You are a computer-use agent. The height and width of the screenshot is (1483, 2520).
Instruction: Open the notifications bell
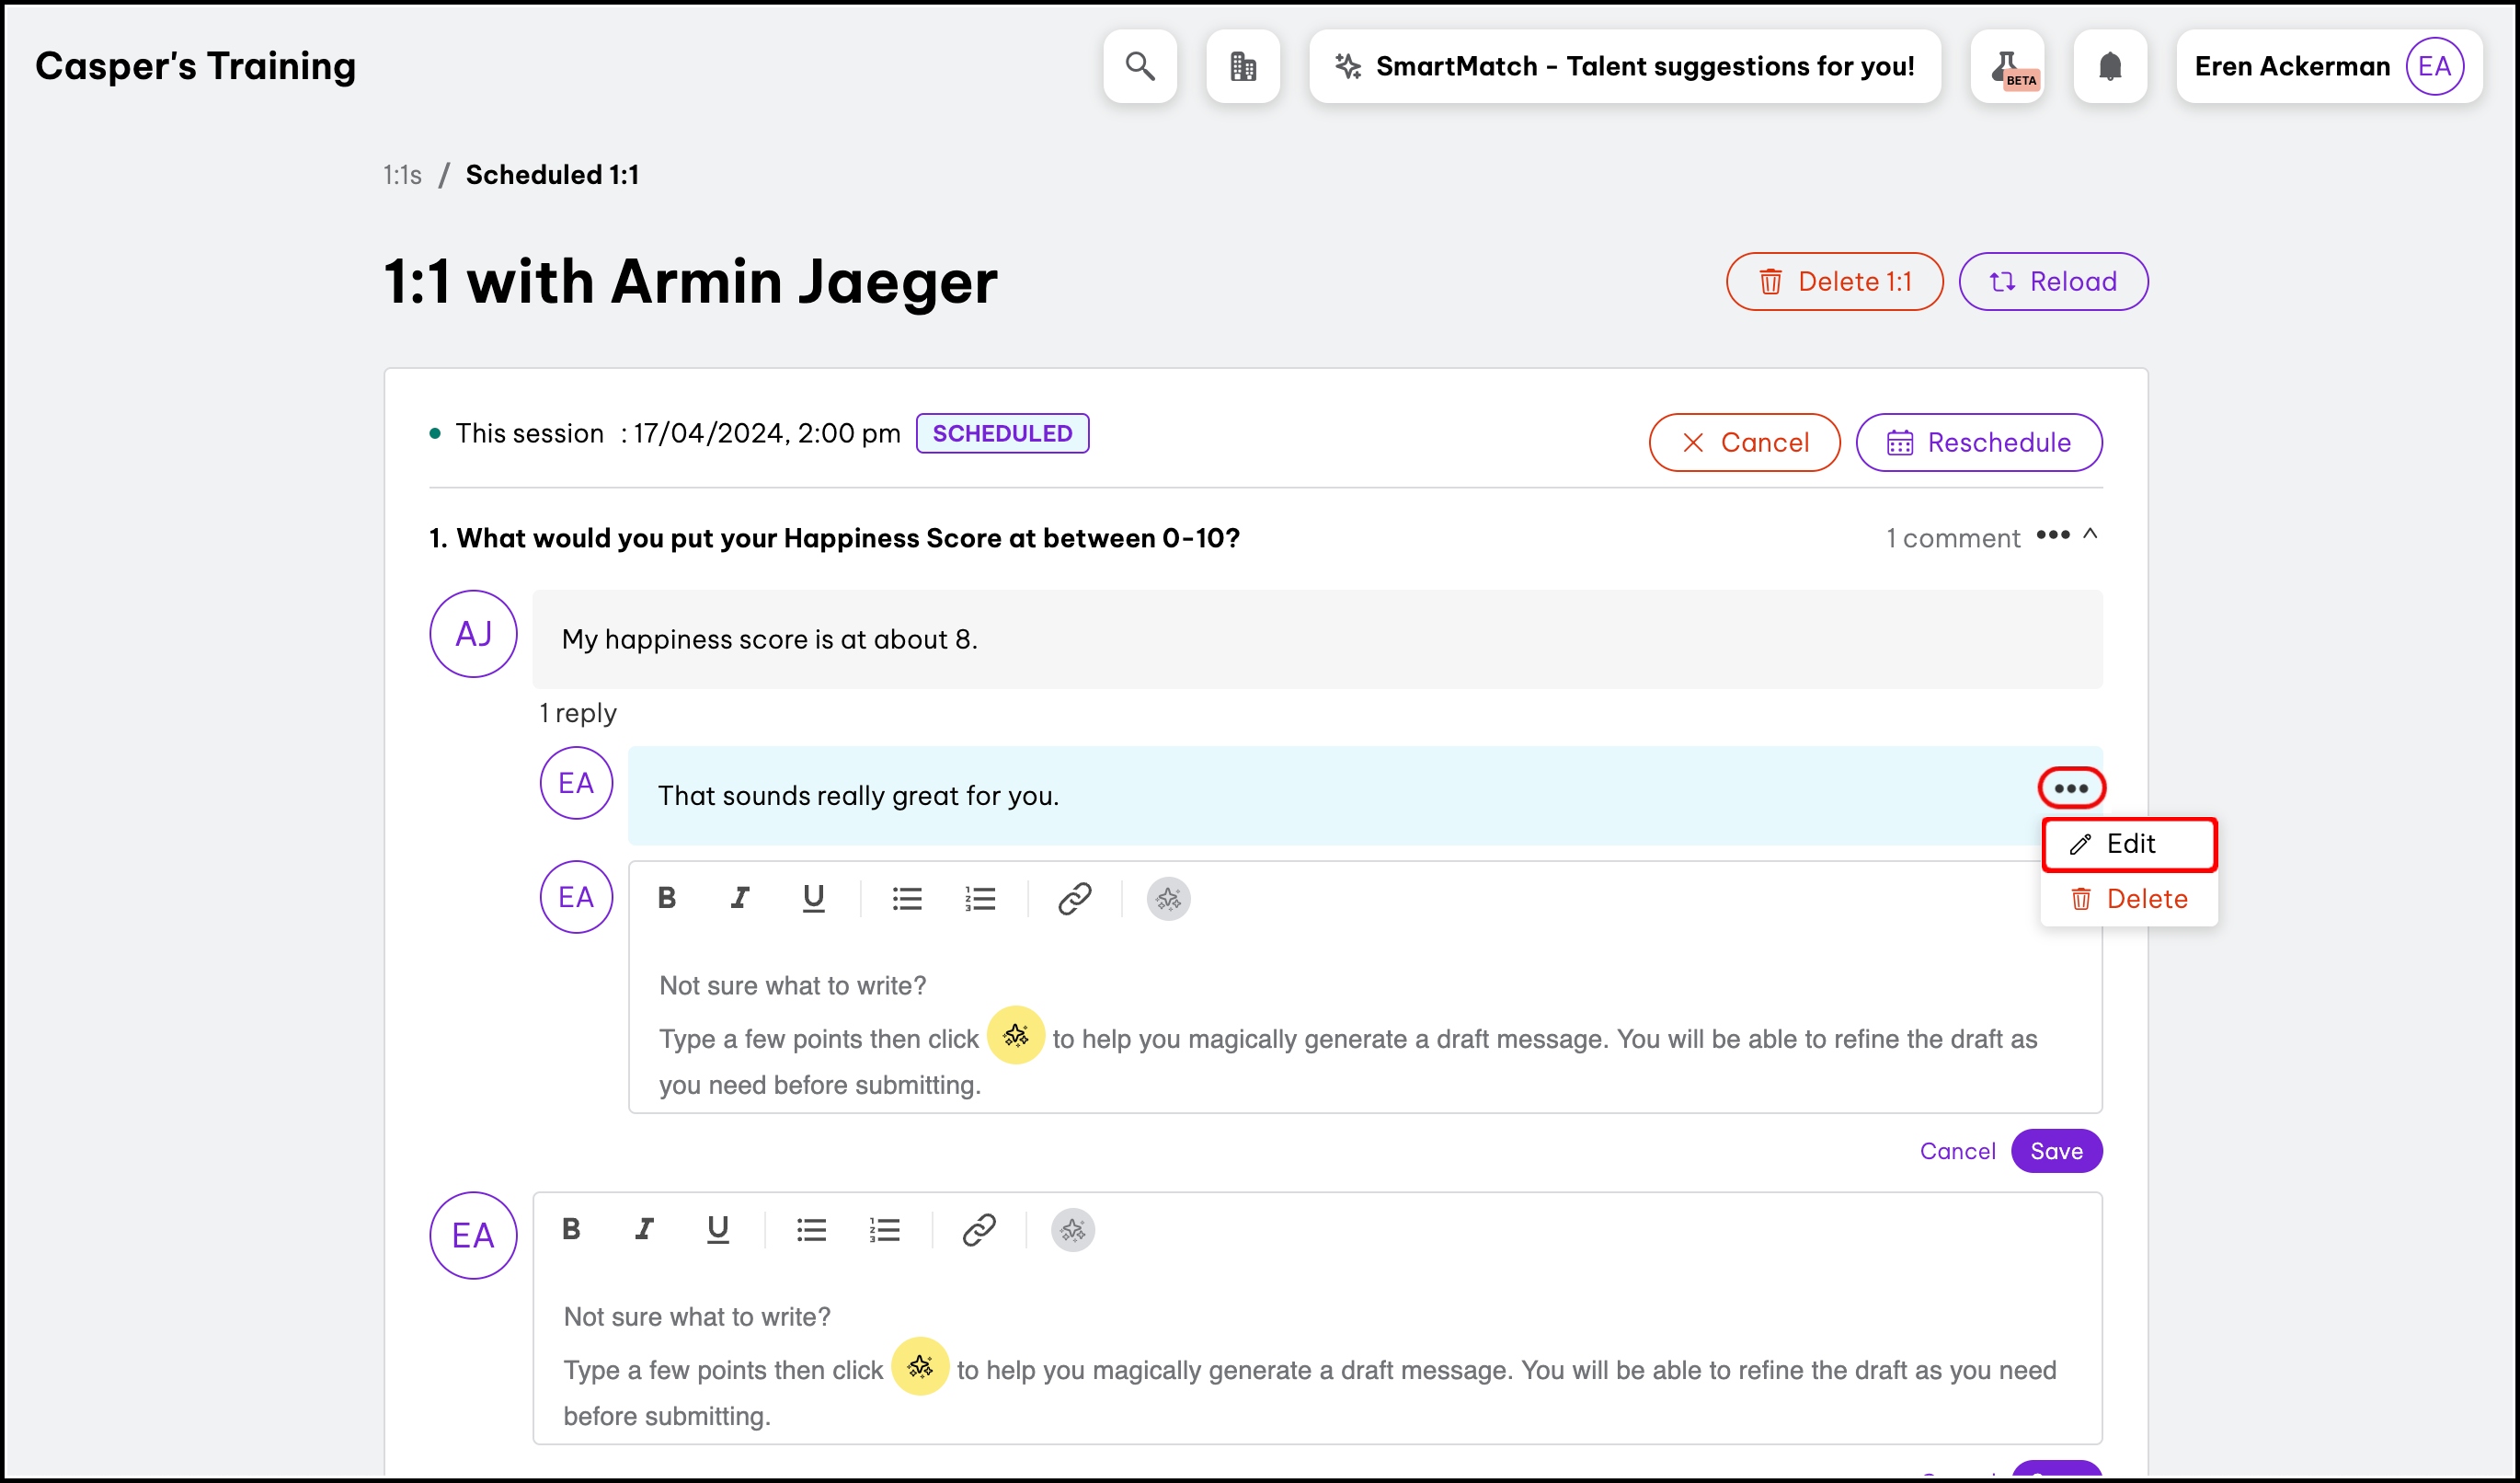[2110, 66]
